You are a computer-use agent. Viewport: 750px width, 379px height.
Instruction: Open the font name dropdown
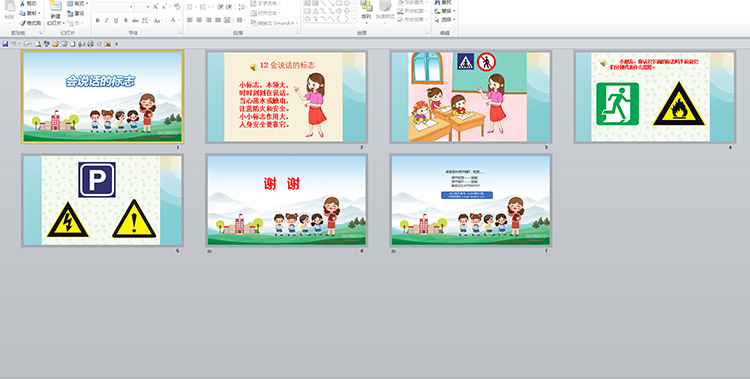(131, 7)
